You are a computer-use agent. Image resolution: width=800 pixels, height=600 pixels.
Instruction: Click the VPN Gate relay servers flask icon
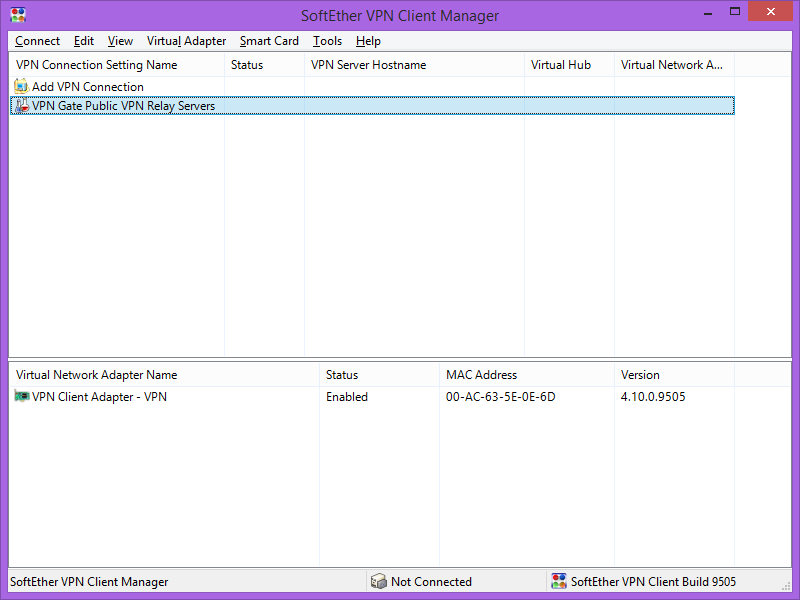[x=21, y=106]
